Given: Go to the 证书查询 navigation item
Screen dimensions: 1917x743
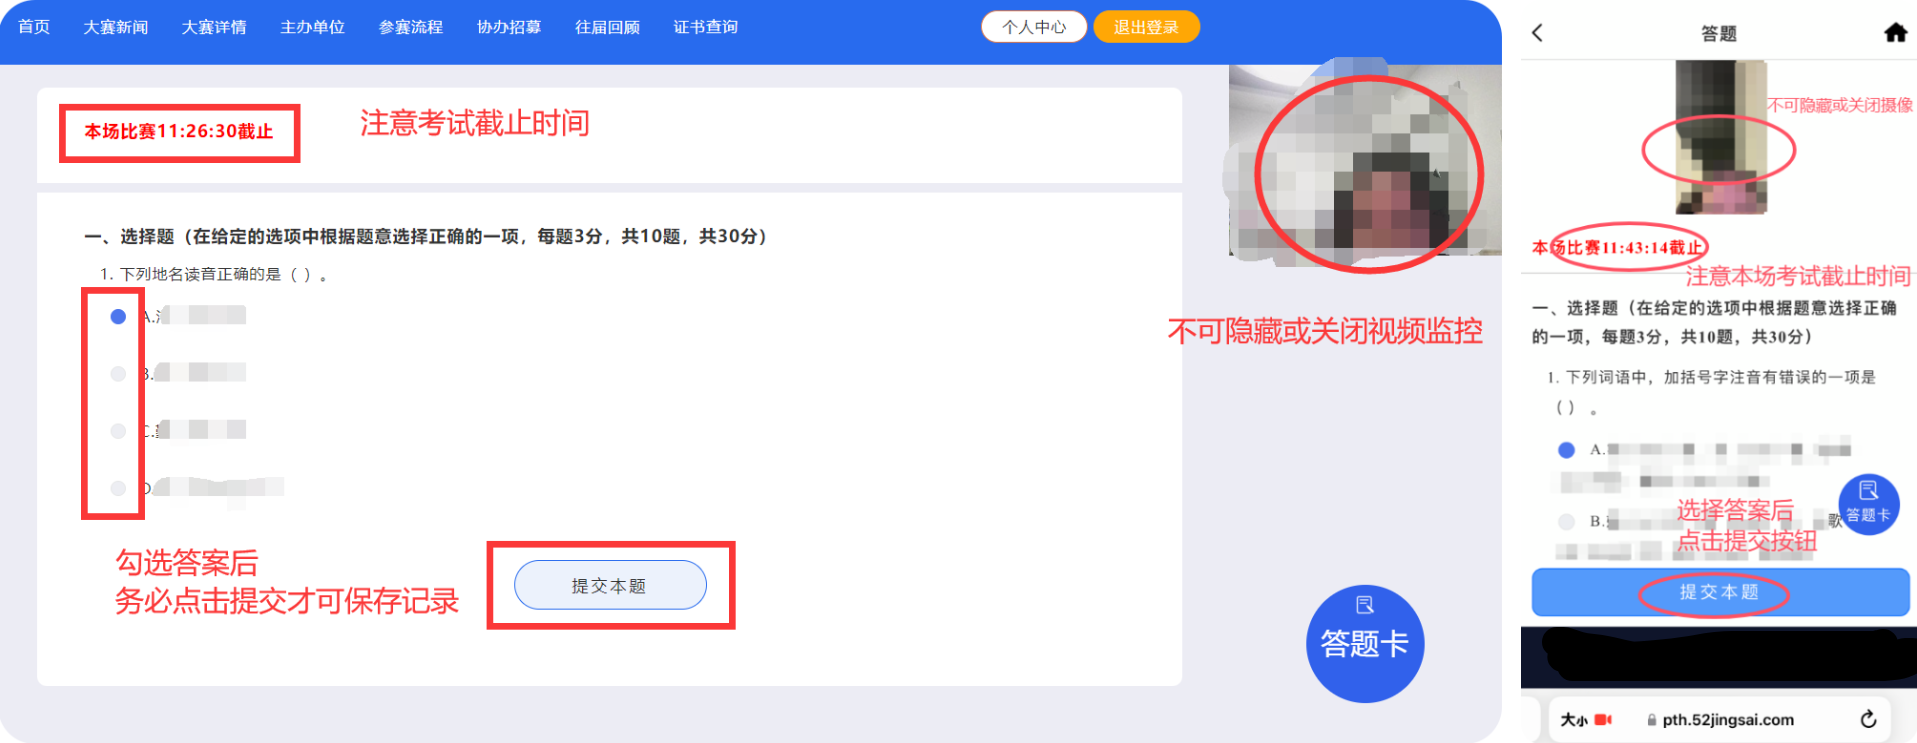Looking at the screenshot, I should tap(705, 27).
